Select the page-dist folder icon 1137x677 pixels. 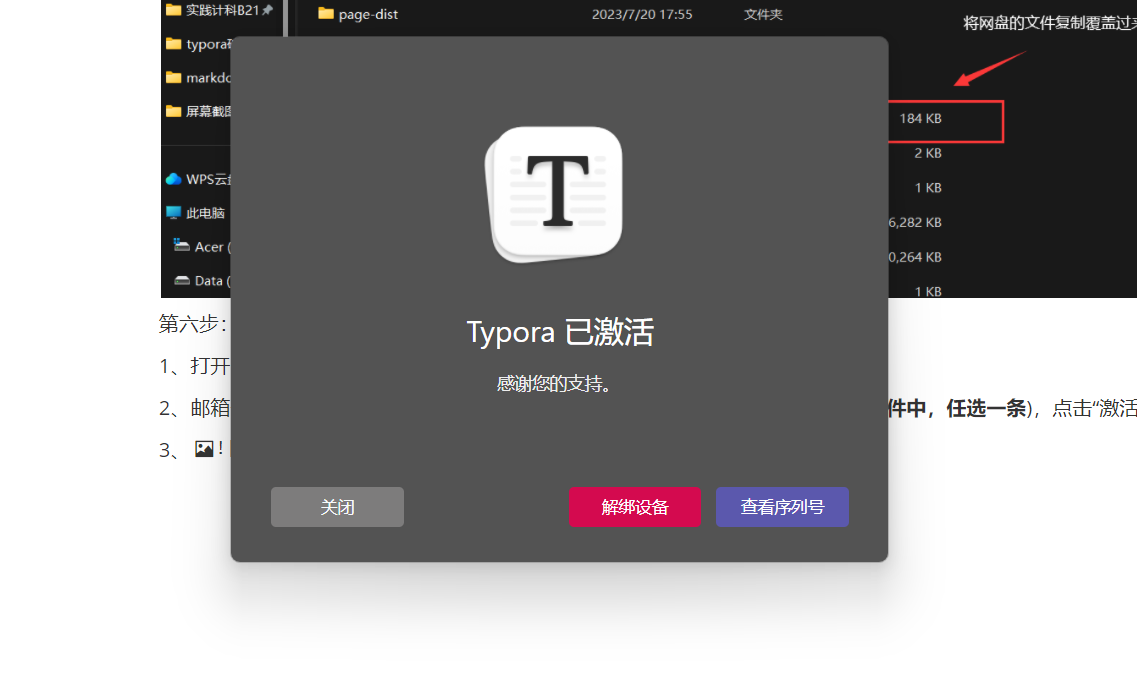326,14
